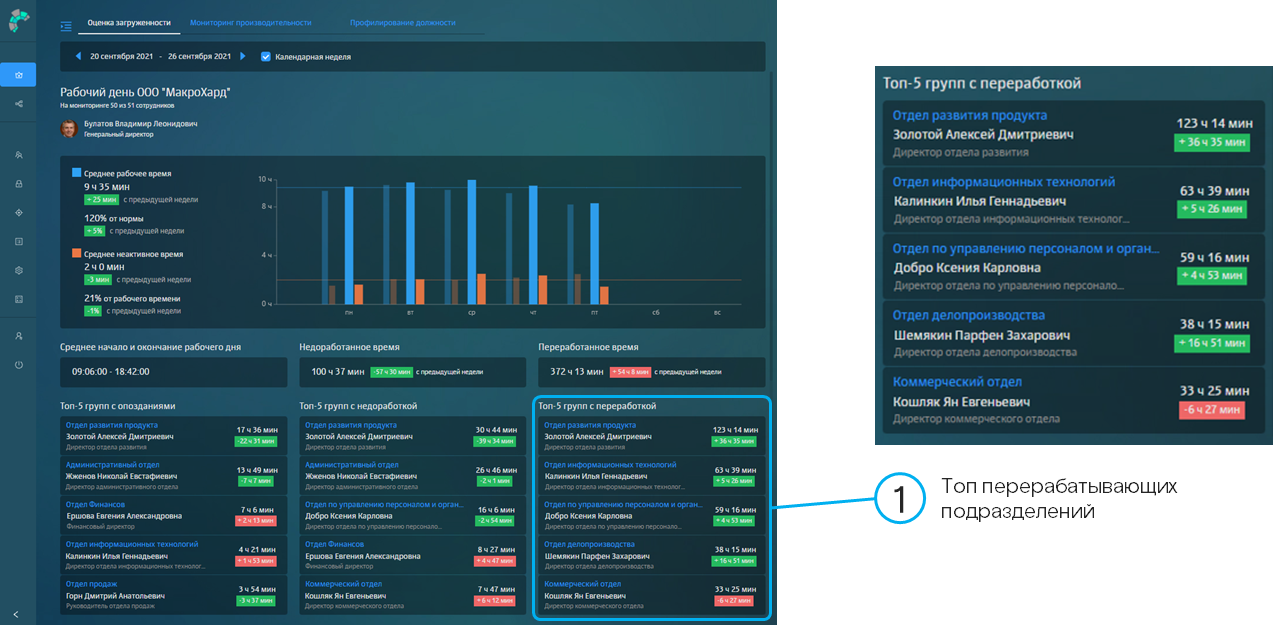
Task: Click the blue Среднее рабочее время legend square
Action: [x=77, y=173]
